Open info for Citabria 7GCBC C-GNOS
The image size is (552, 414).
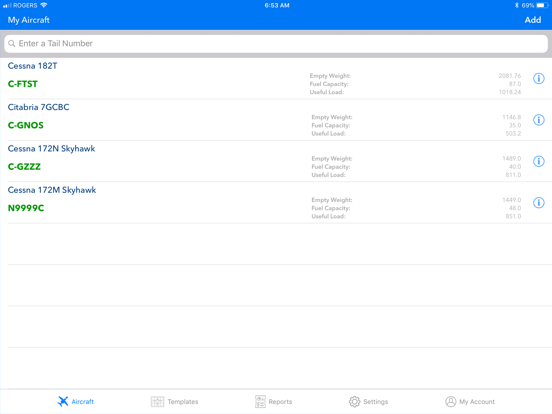coord(539,120)
